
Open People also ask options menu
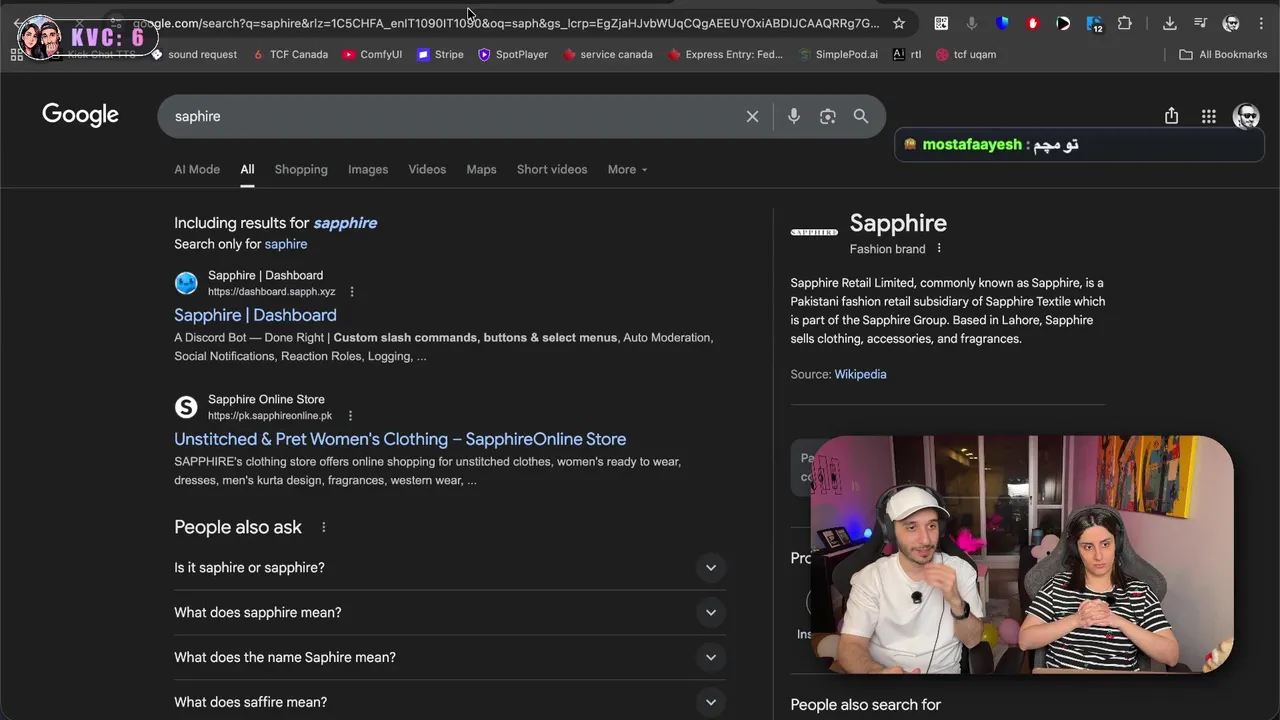pyautogui.click(x=323, y=527)
